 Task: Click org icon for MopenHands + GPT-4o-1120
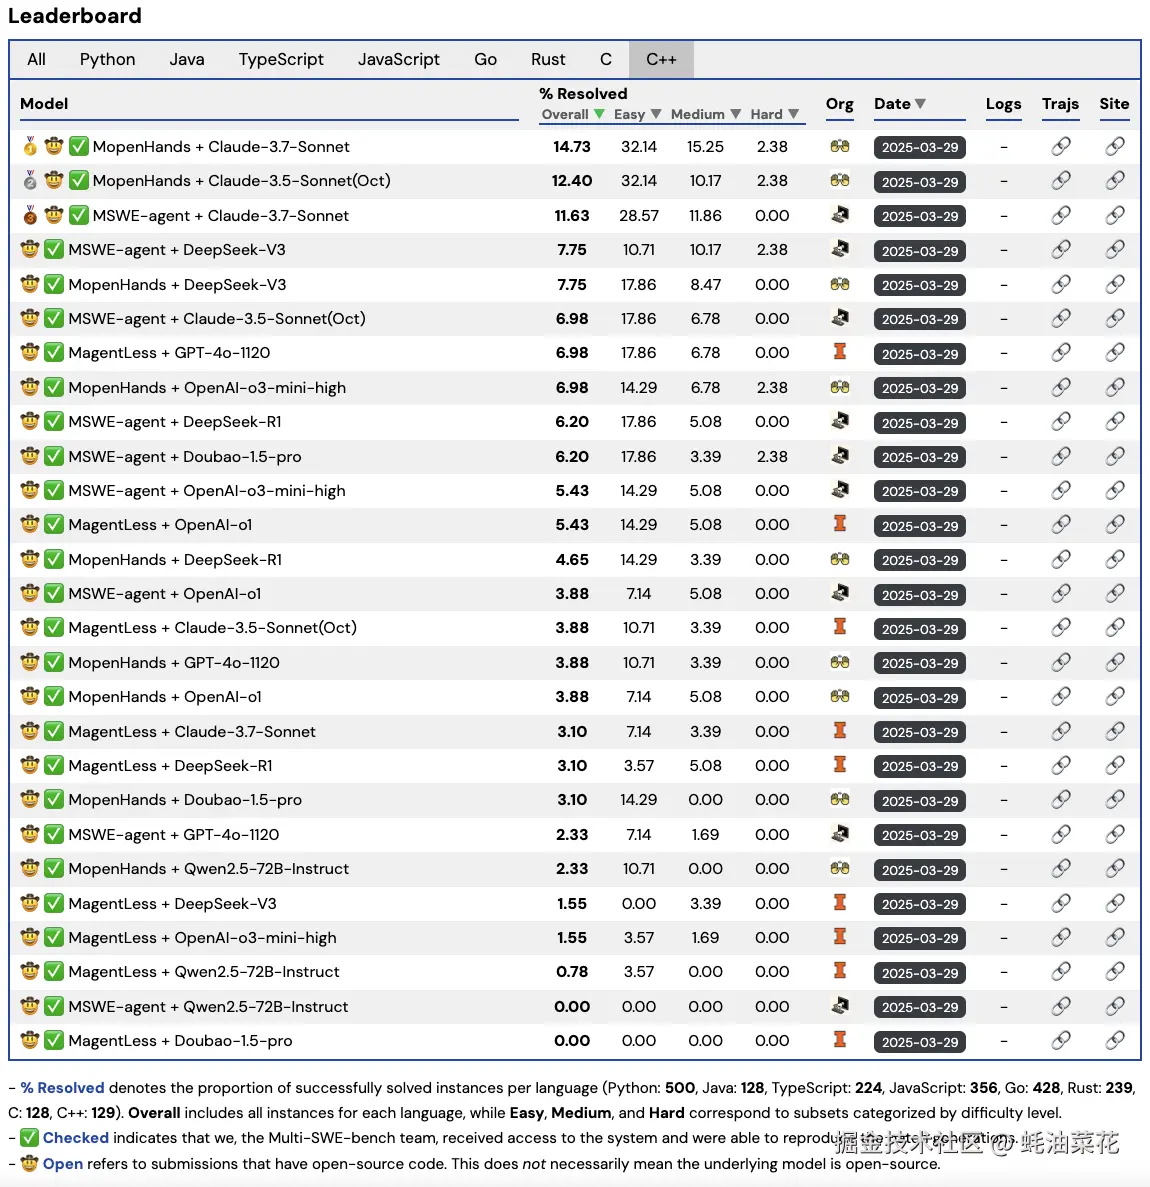point(840,662)
